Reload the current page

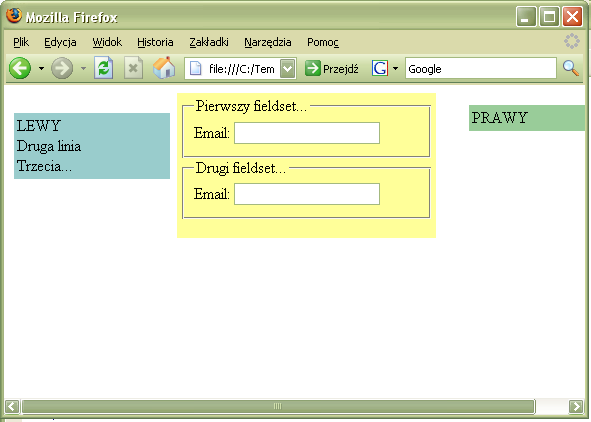(x=104, y=68)
